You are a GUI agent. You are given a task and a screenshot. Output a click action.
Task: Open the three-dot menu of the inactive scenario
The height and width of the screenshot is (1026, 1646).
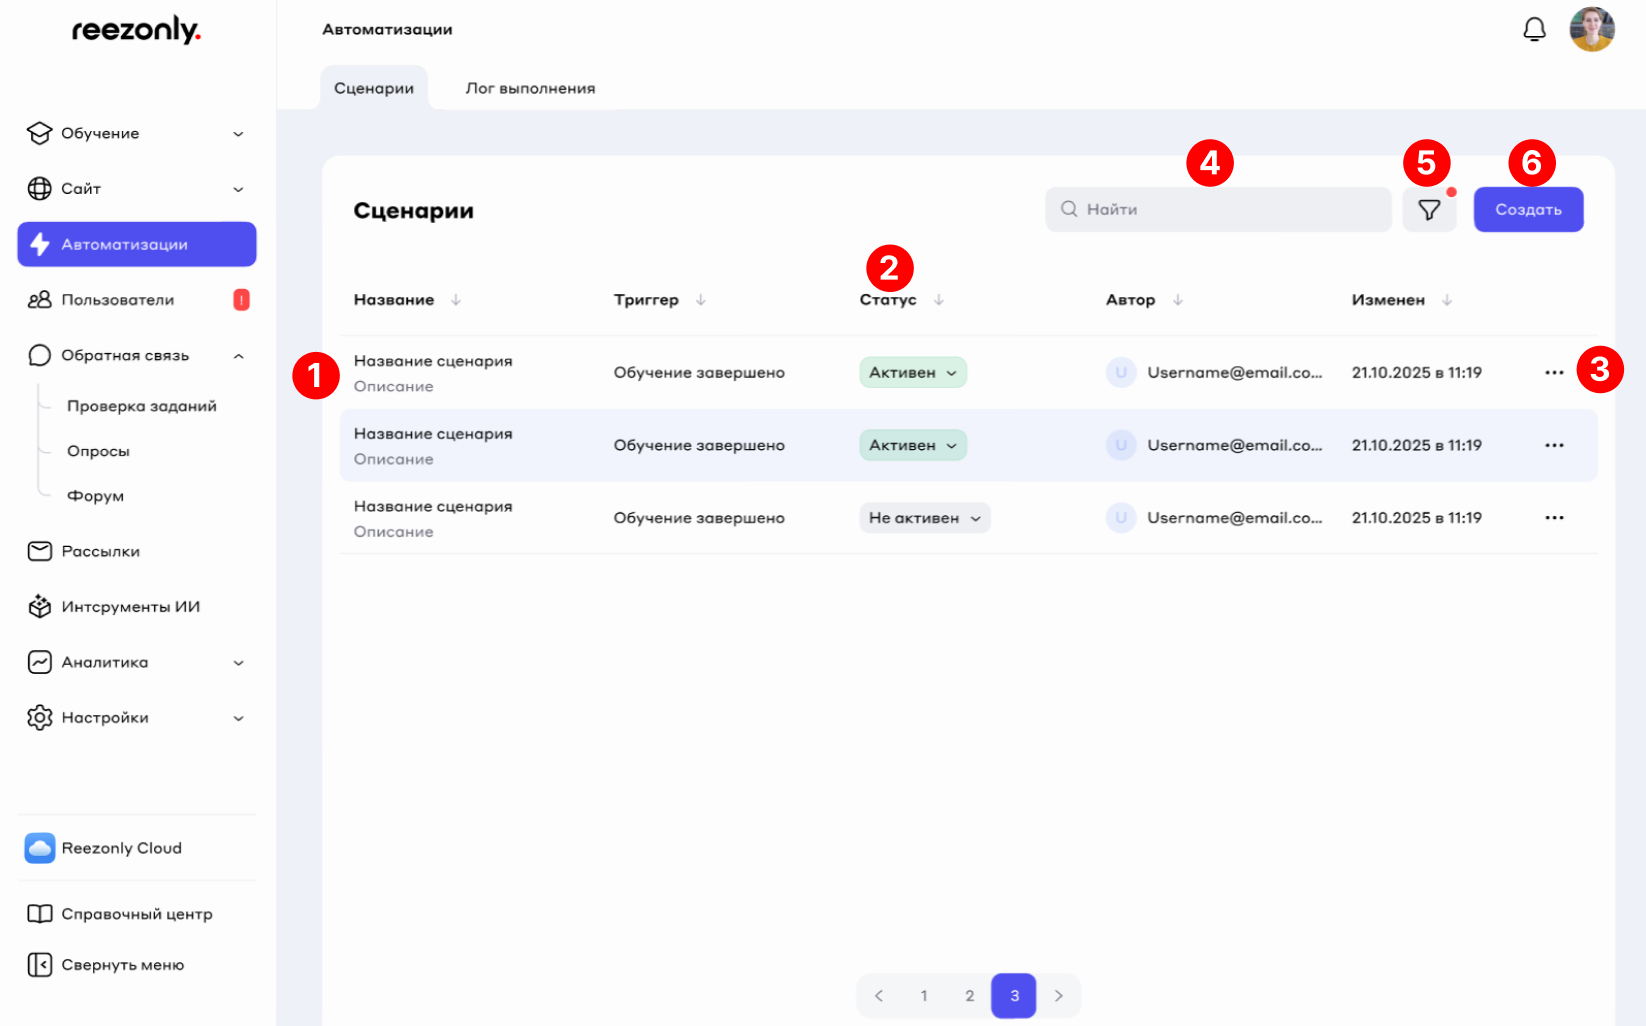tap(1553, 518)
